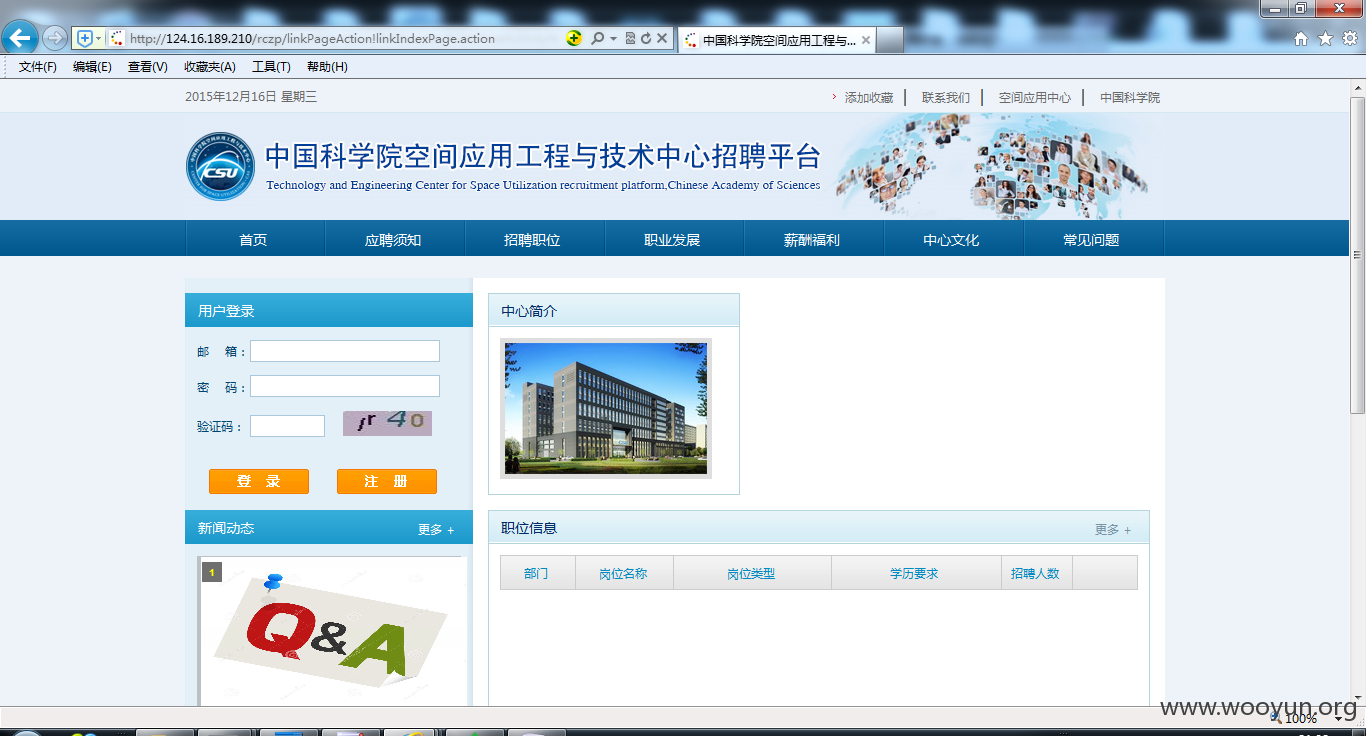
Task: Go back using the browser back arrow
Action: tap(20, 38)
